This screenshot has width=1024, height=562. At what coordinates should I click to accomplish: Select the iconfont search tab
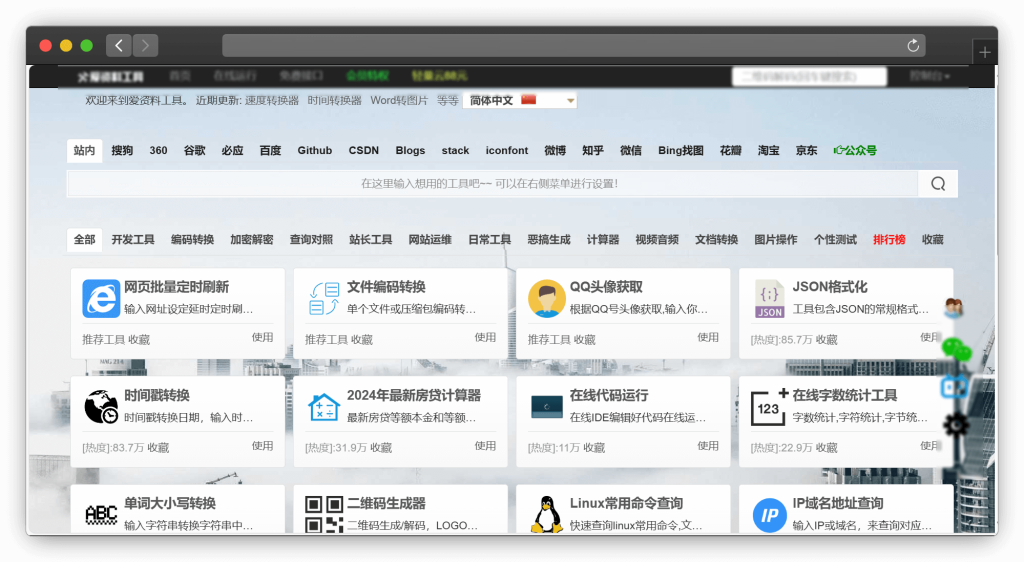click(507, 150)
